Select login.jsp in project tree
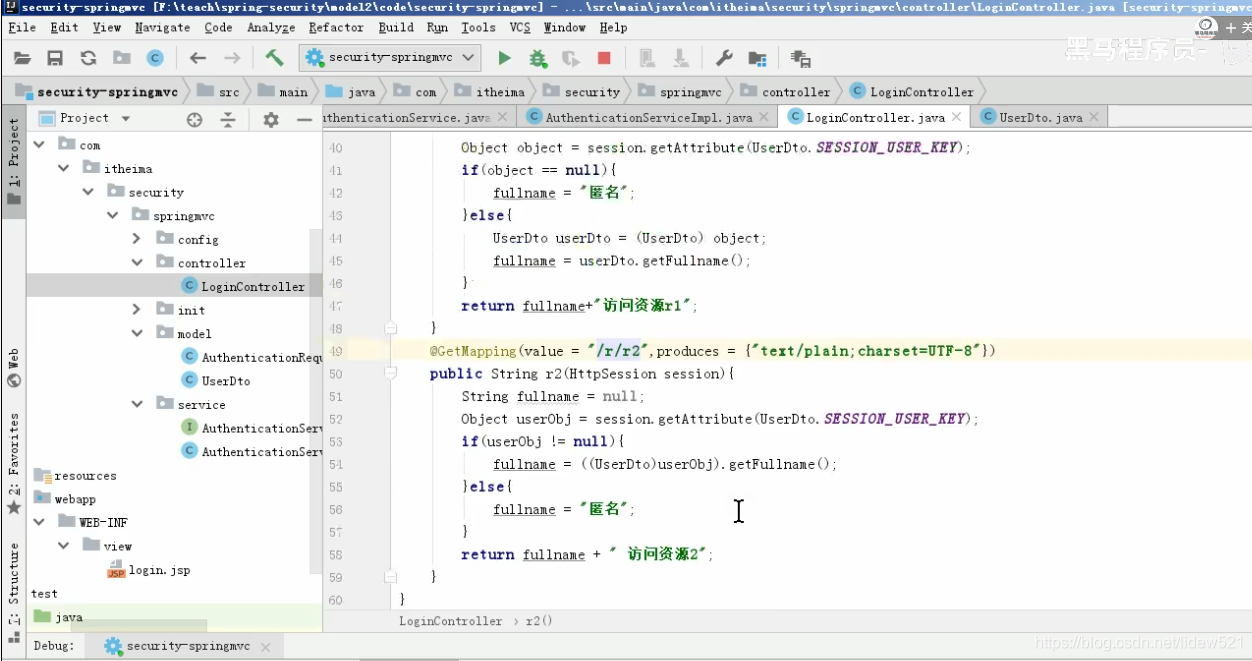 pos(149,570)
